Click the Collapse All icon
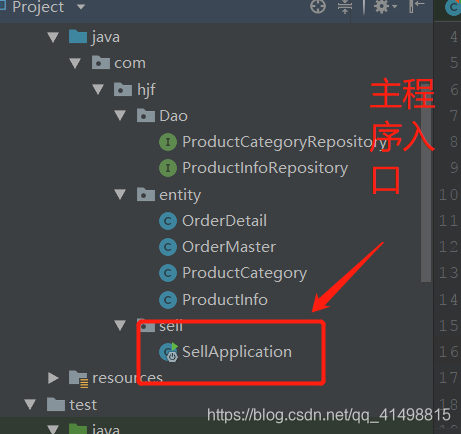Image resolution: width=461 pixels, height=434 pixels. point(345,6)
